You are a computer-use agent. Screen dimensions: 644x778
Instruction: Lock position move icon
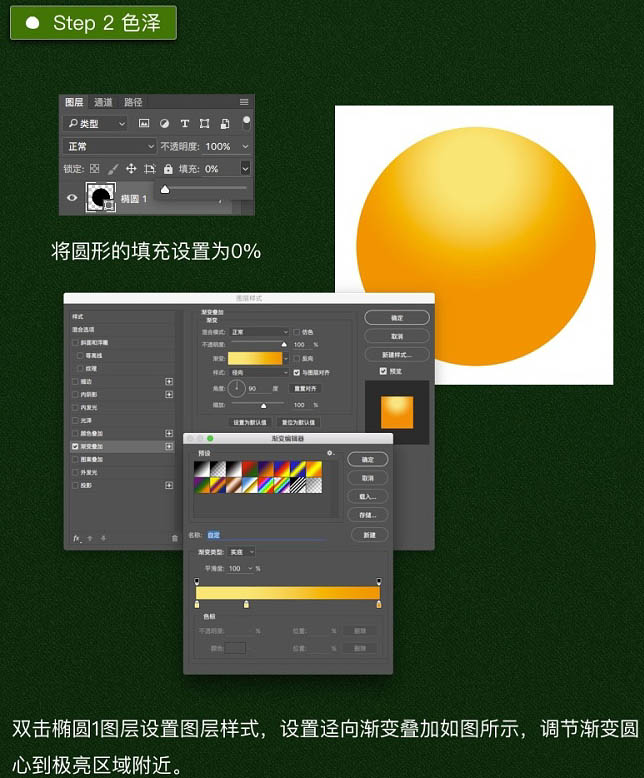click(131, 169)
